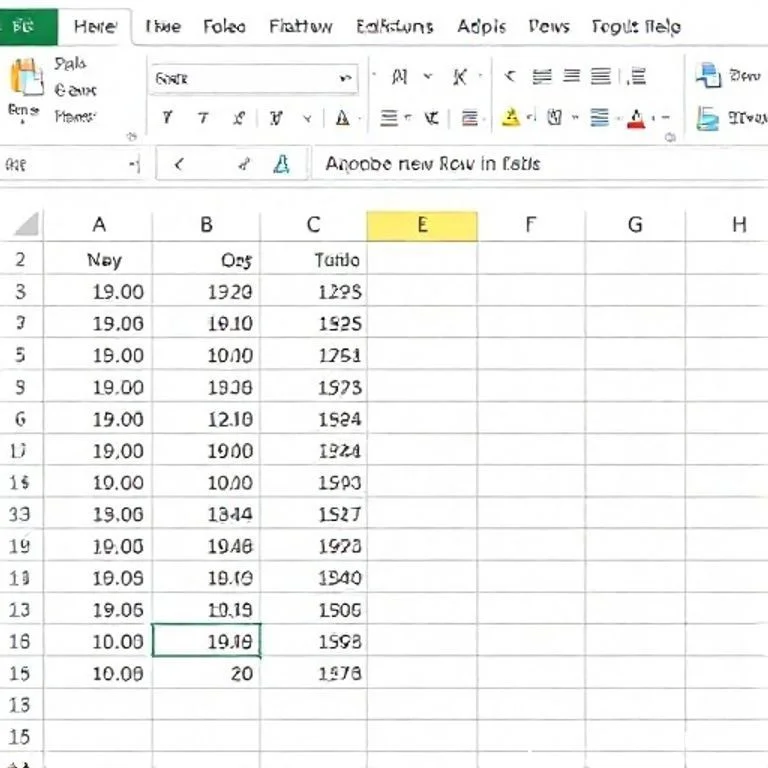The height and width of the screenshot is (768, 768).
Task: Click the cursive 'x' script icon in the ribbon
Action: click(x=239, y=118)
